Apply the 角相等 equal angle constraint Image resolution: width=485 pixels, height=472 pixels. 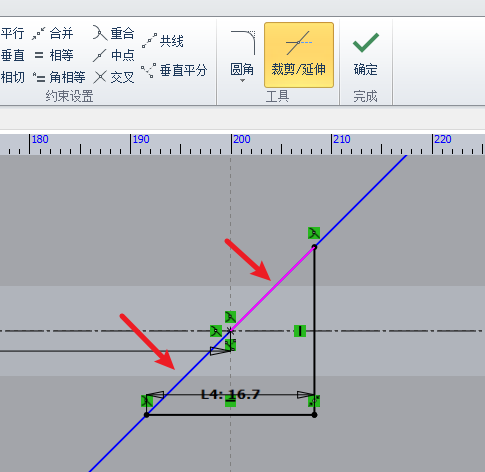[x=59, y=77]
